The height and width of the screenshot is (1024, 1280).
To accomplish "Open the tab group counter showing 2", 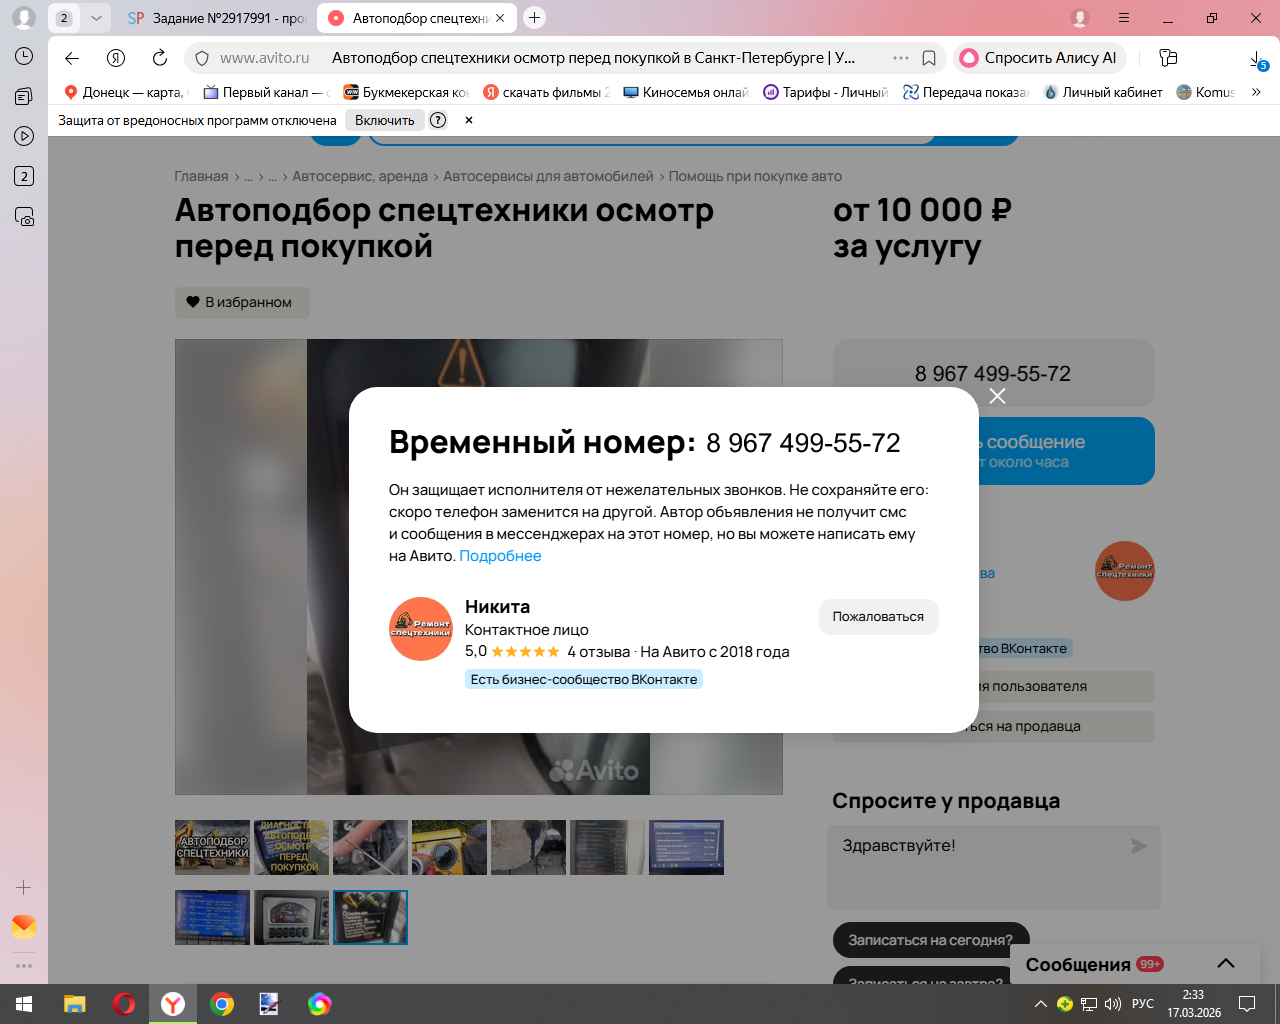I will coord(64,18).
